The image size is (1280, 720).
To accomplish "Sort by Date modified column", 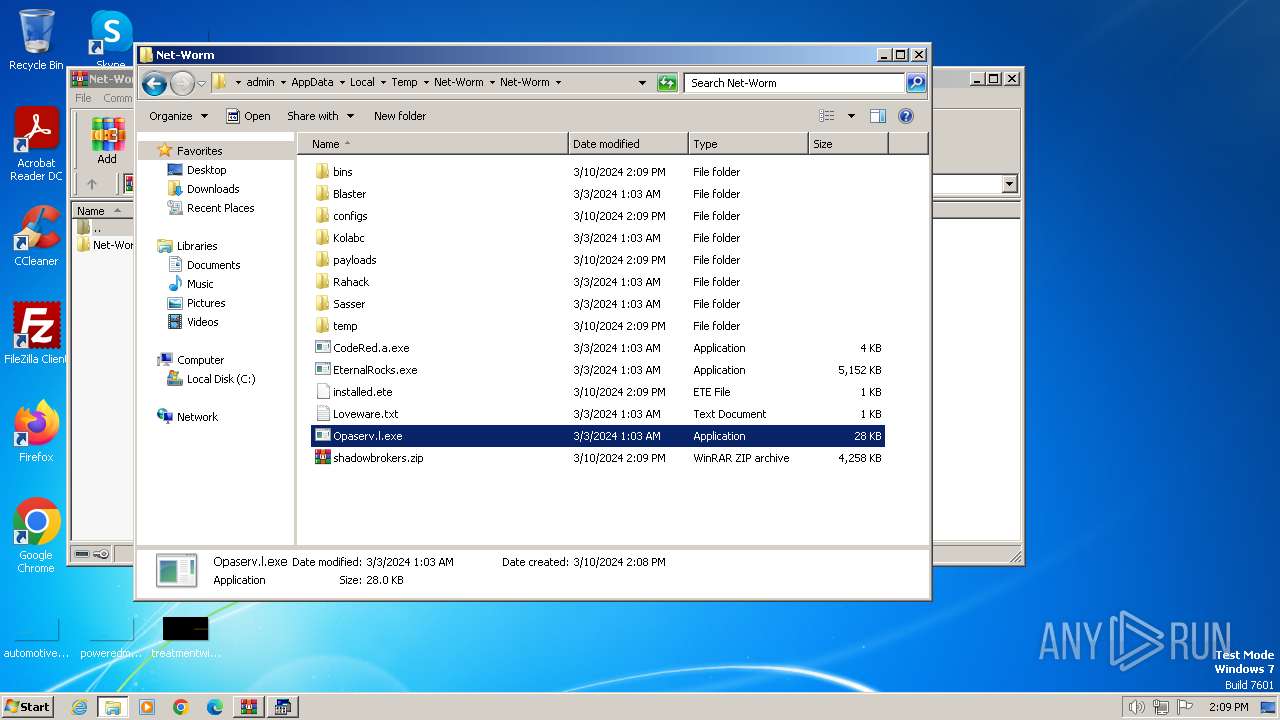I will (x=628, y=144).
